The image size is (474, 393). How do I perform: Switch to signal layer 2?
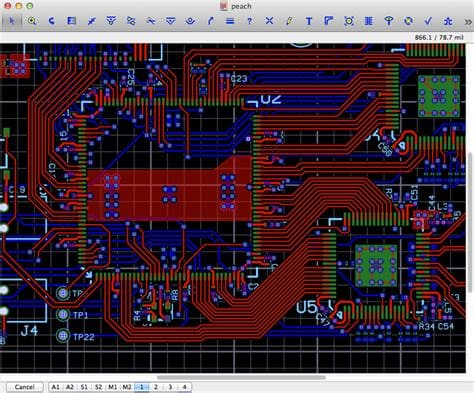point(156,387)
